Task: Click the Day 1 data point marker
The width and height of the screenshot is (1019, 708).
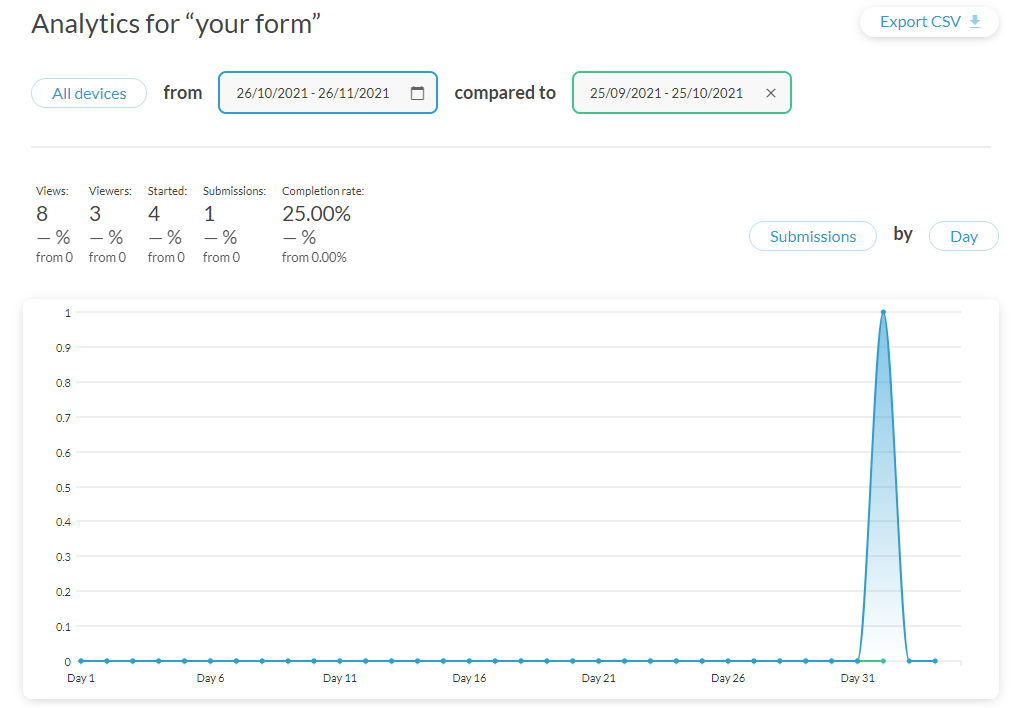Action: (x=80, y=661)
